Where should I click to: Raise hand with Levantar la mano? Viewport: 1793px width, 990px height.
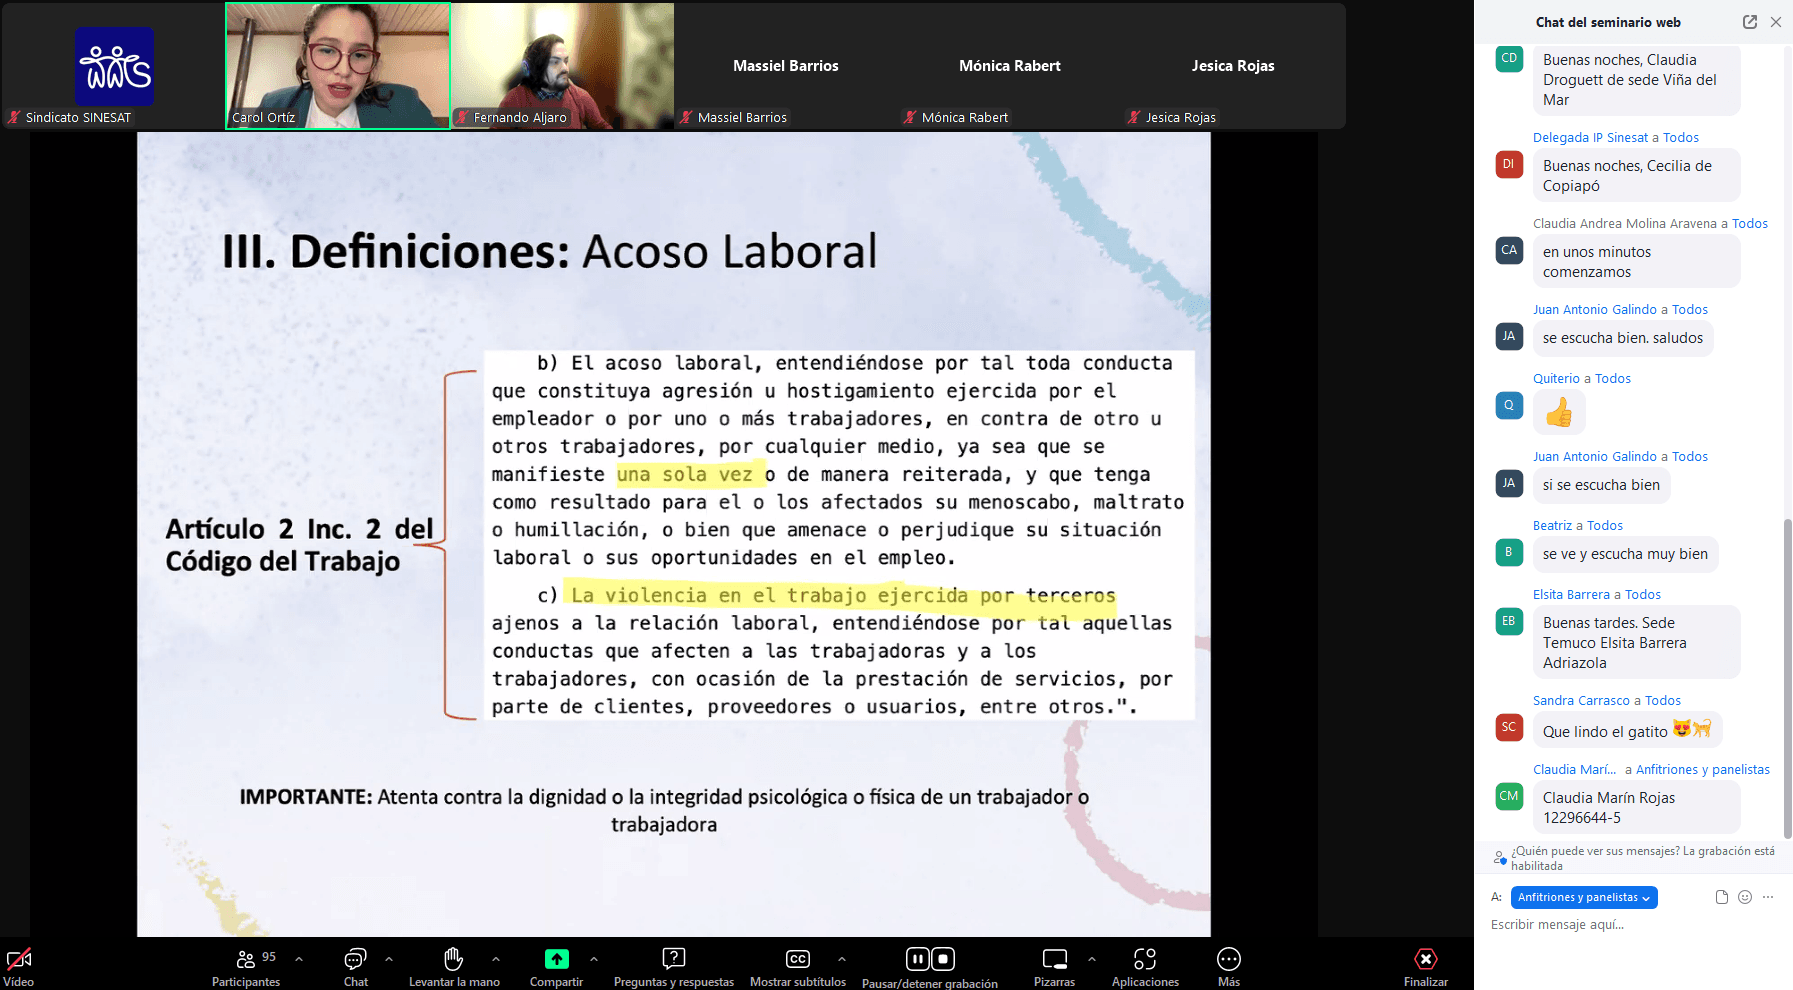(453, 960)
